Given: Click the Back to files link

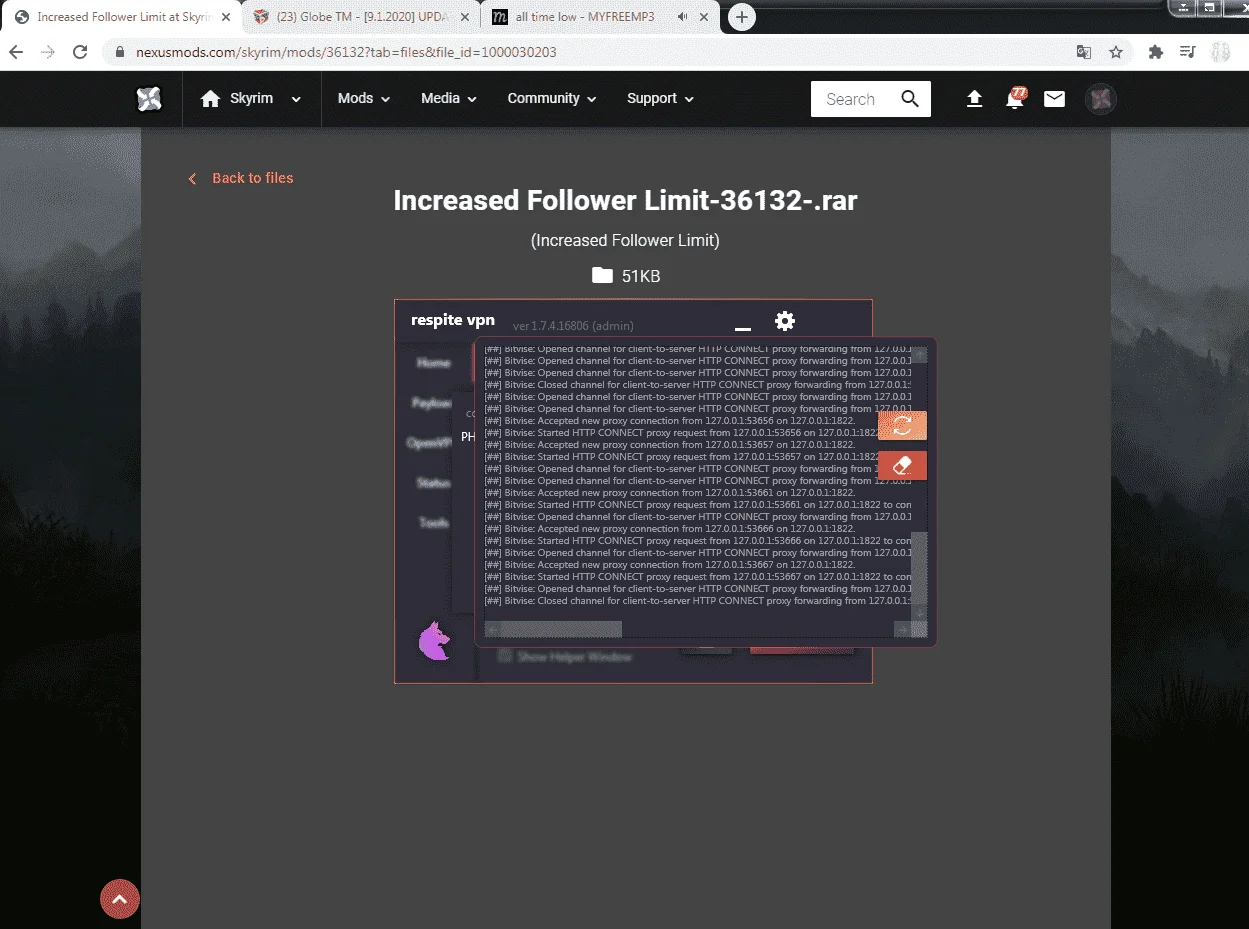Looking at the screenshot, I should click(x=241, y=178).
